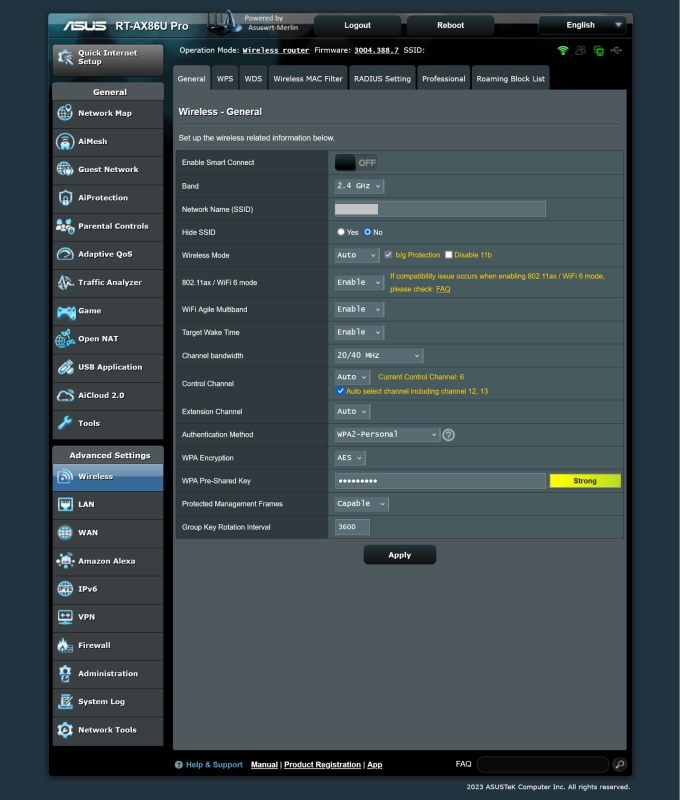Viewport: 680px width, 800px height.
Task: Click the USB status icon in header
Action: tap(616, 51)
